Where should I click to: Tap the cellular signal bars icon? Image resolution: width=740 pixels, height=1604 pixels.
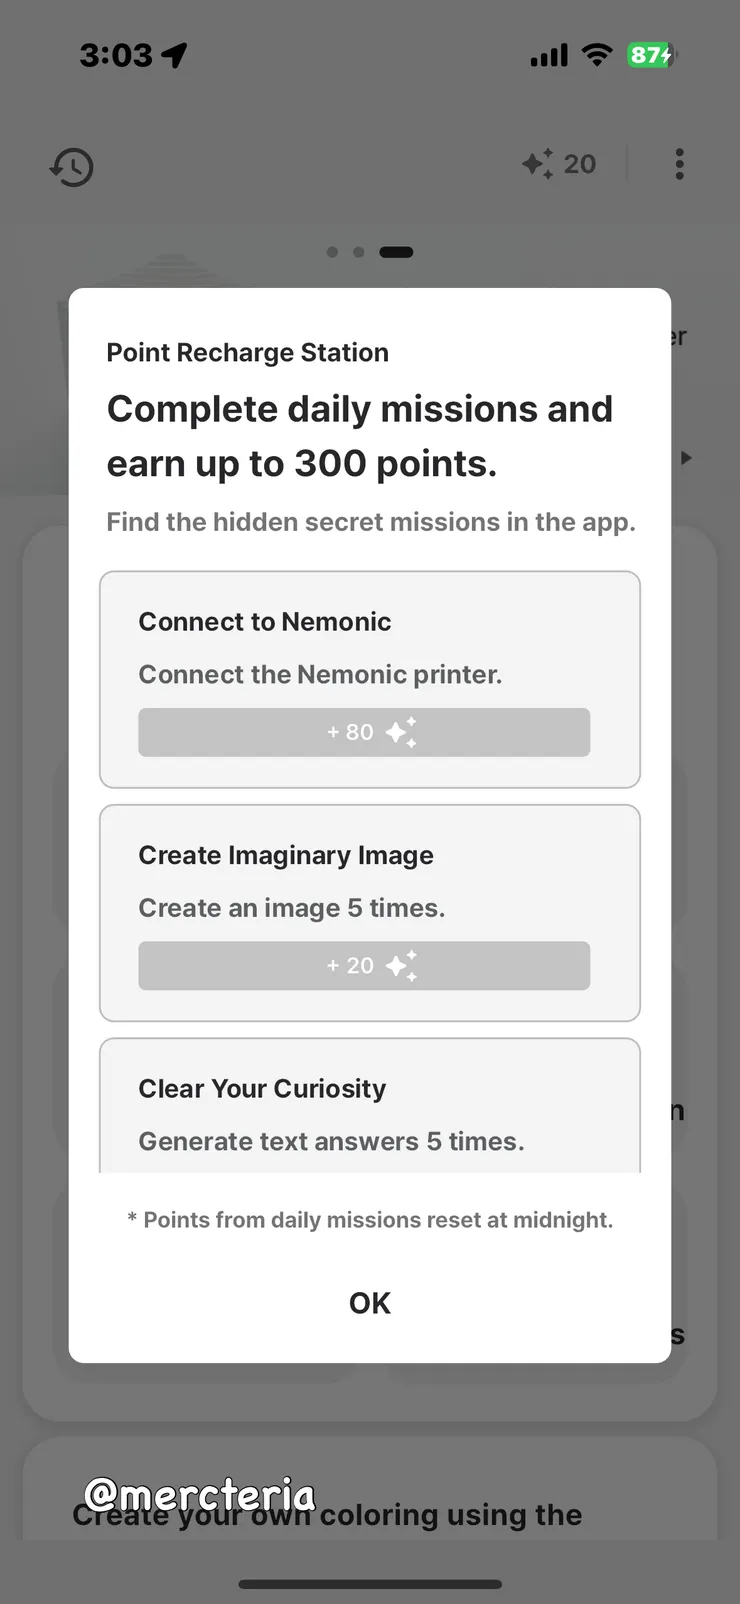pos(549,56)
